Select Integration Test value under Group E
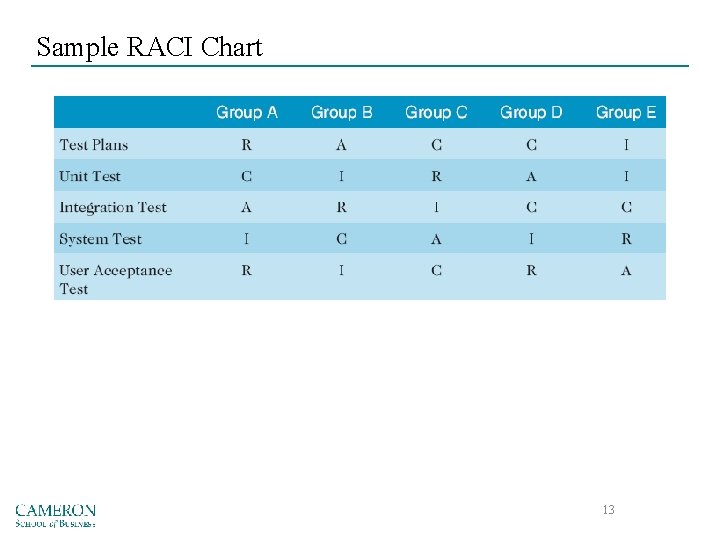Viewport: 720px width, 540px height. click(626, 208)
